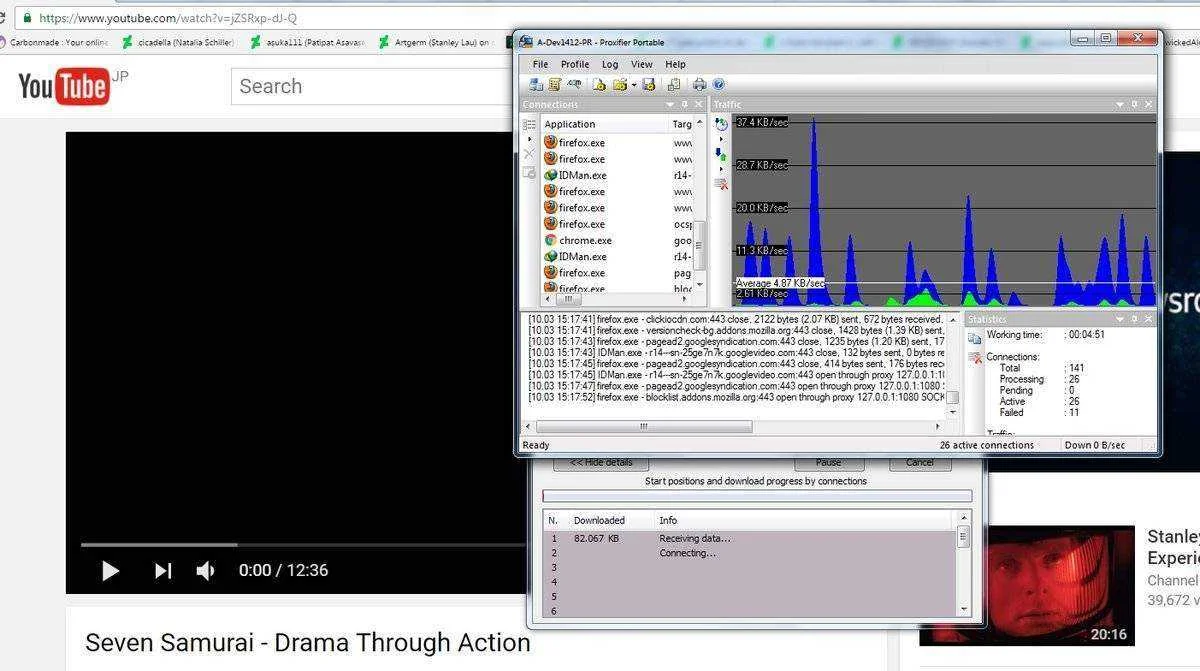Click the toolbar icon left of the printer
Screen dimensions: 1200x671
(x=674, y=85)
